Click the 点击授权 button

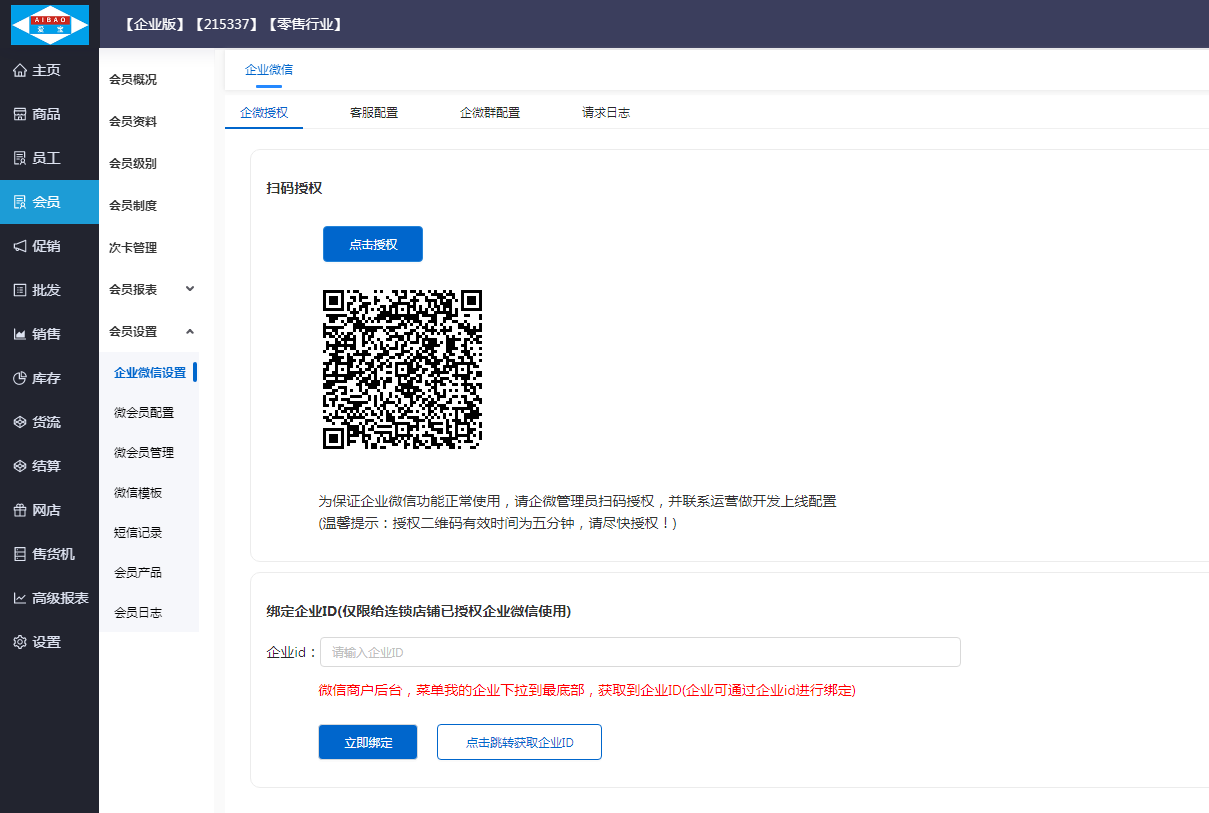(x=373, y=244)
